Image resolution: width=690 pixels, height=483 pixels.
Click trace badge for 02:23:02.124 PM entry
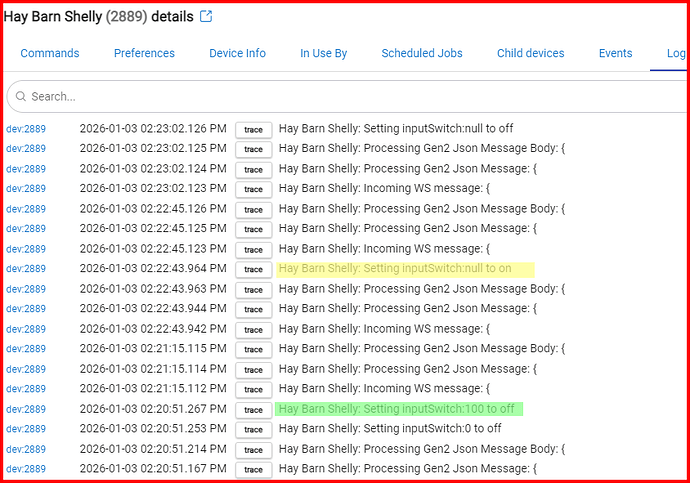253,170
